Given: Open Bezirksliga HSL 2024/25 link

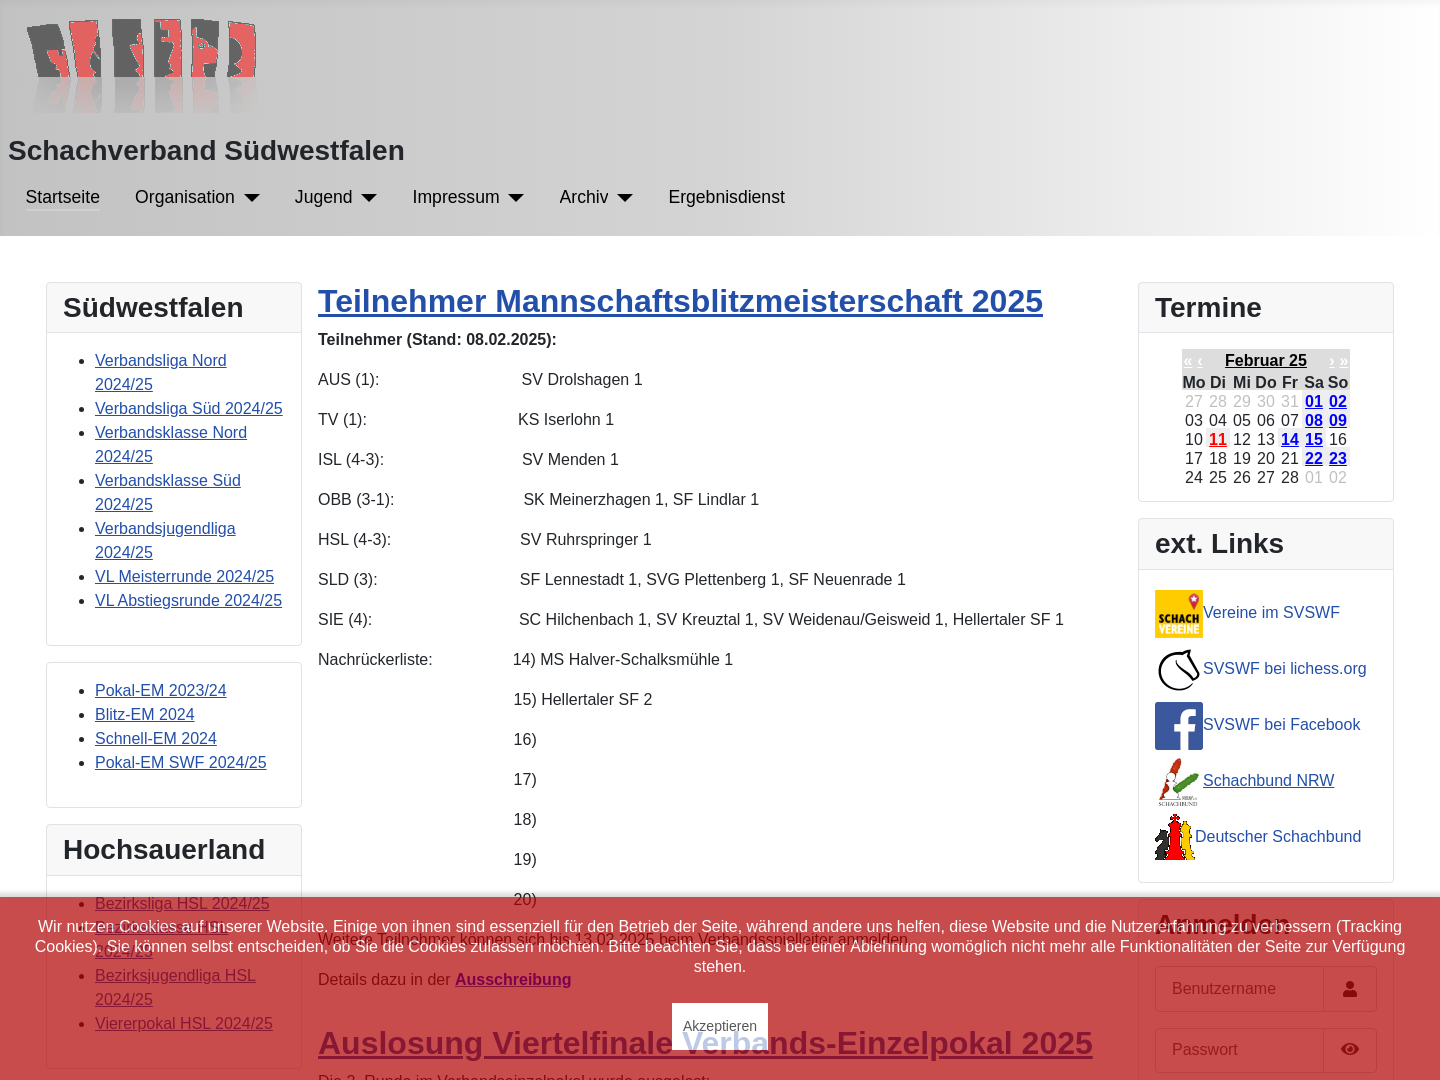Looking at the screenshot, I should (182, 903).
